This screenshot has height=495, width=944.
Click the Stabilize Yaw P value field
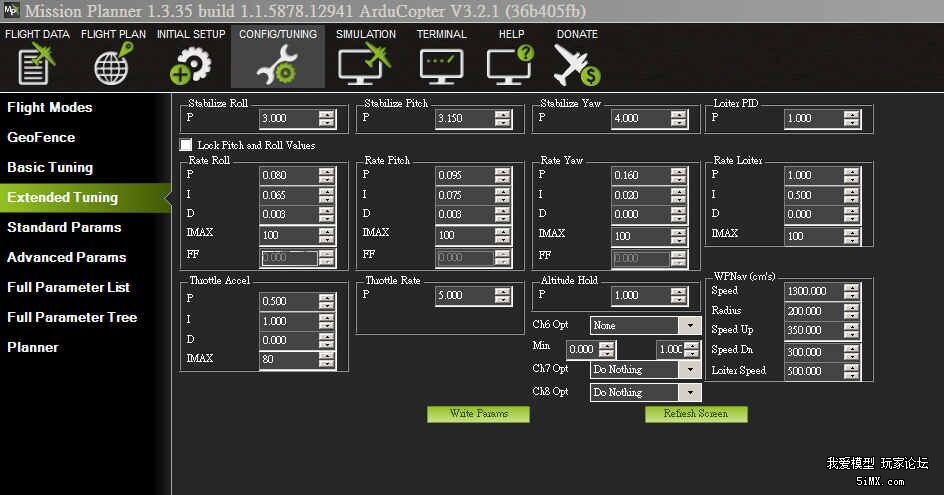coord(641,119)
